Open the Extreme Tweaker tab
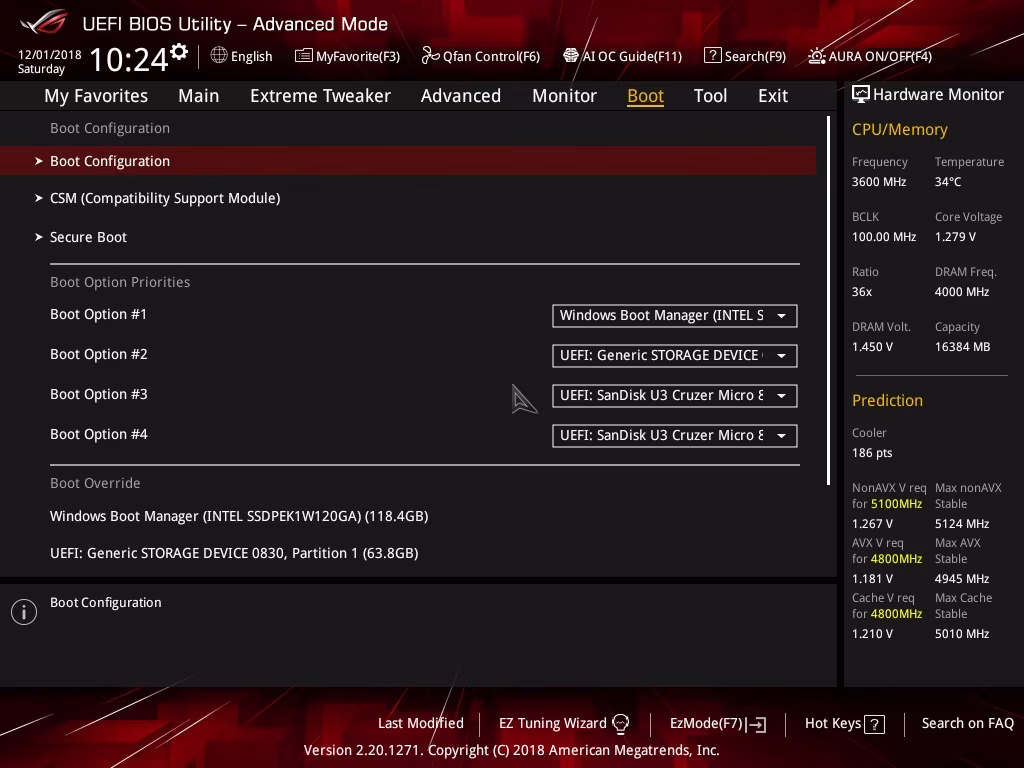This screenshot has width=1024, height=768. (x=320, y=96)
